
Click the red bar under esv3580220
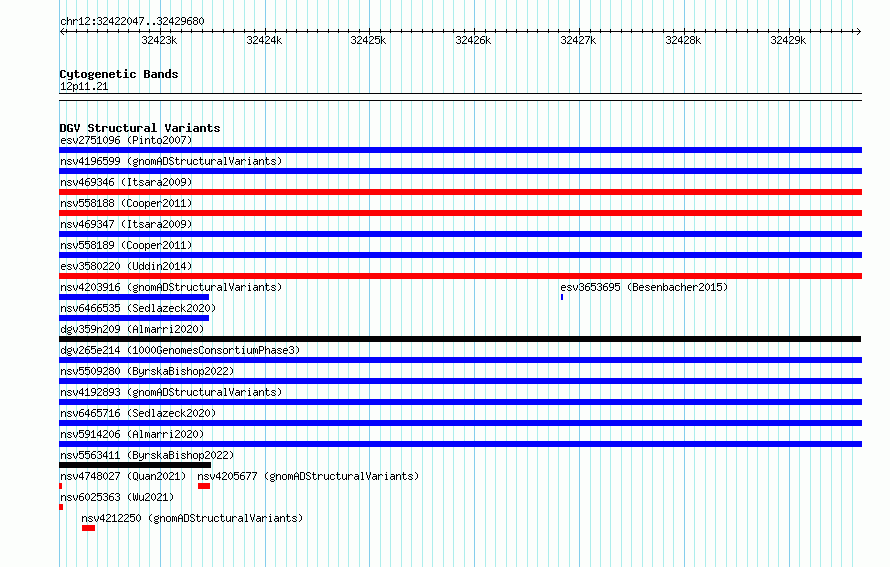460,276
